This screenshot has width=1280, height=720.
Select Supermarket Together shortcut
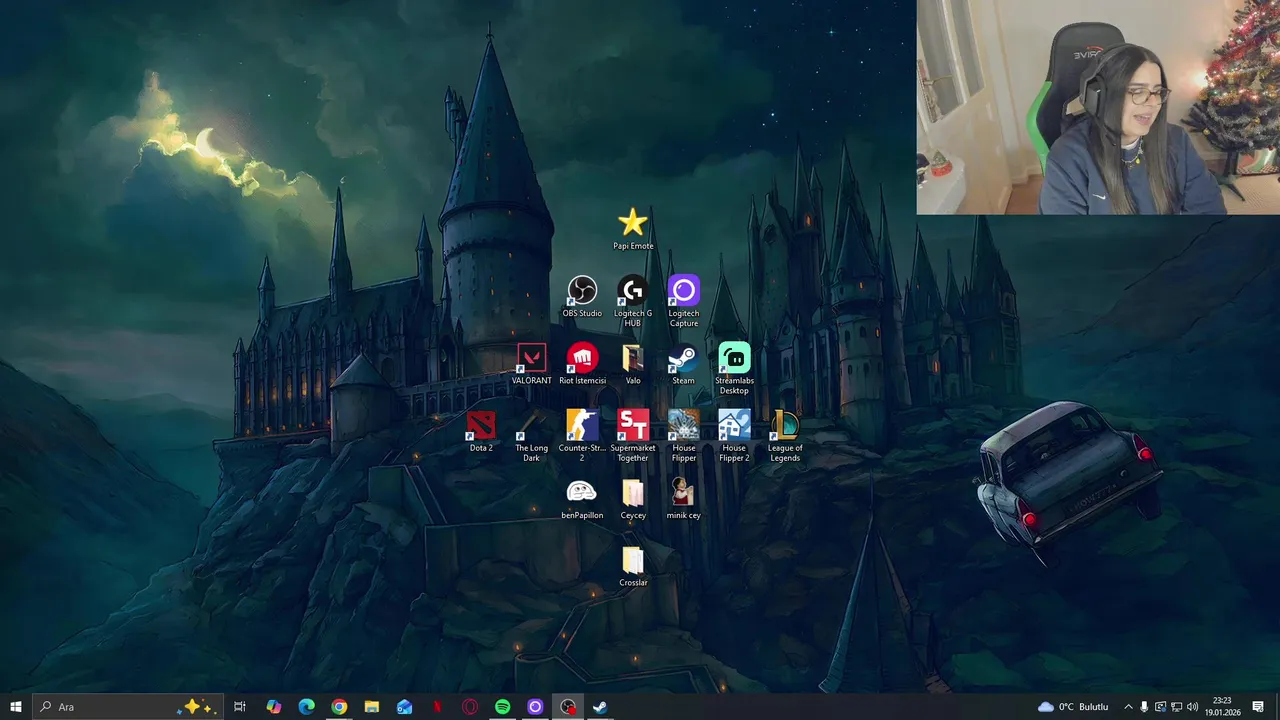tap(633, 435)
